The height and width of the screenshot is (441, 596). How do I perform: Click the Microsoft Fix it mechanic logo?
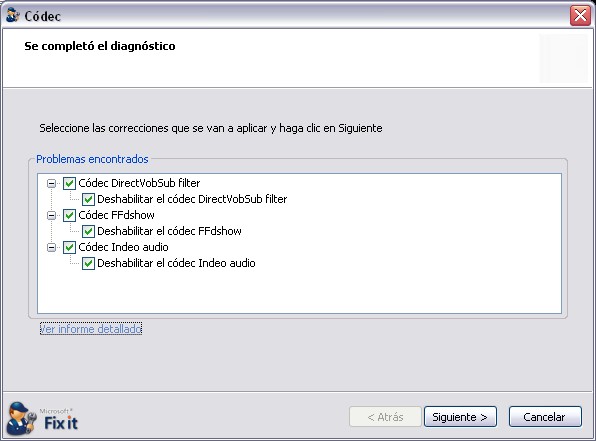22,419
